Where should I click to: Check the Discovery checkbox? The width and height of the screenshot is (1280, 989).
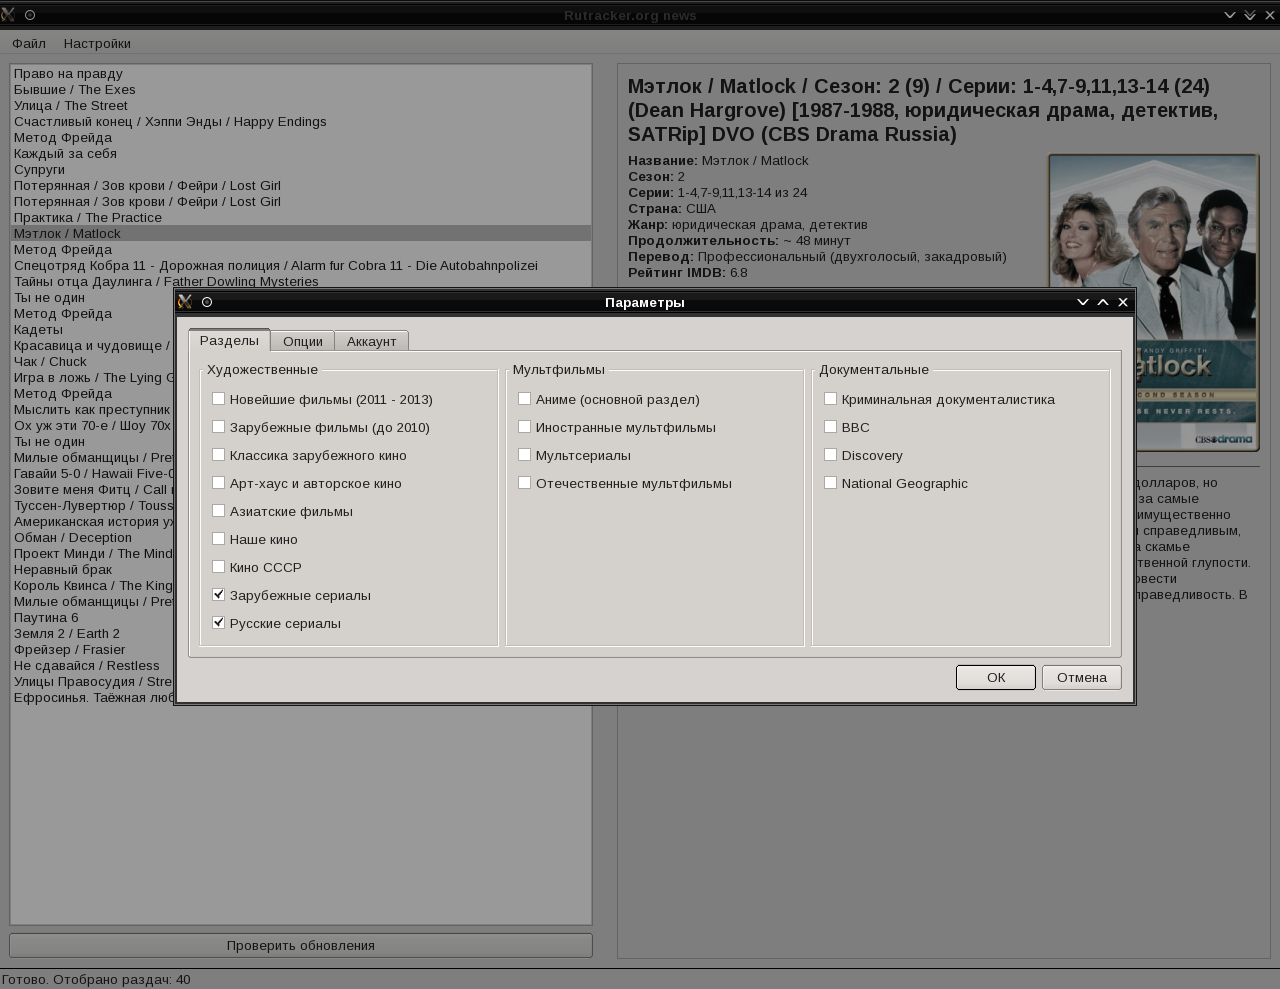830,454
